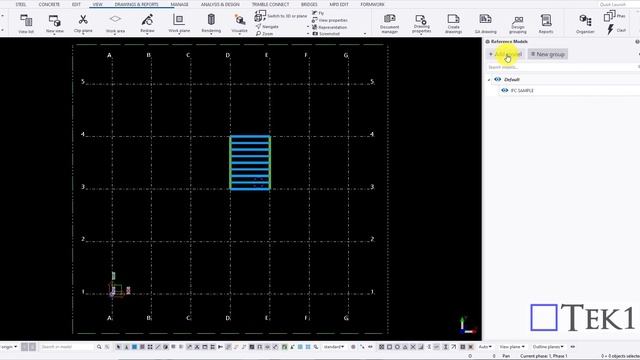Viewport: 640px width, 360px height.
Task: Open the Outline planes dropdown
Action: point(548,347)
